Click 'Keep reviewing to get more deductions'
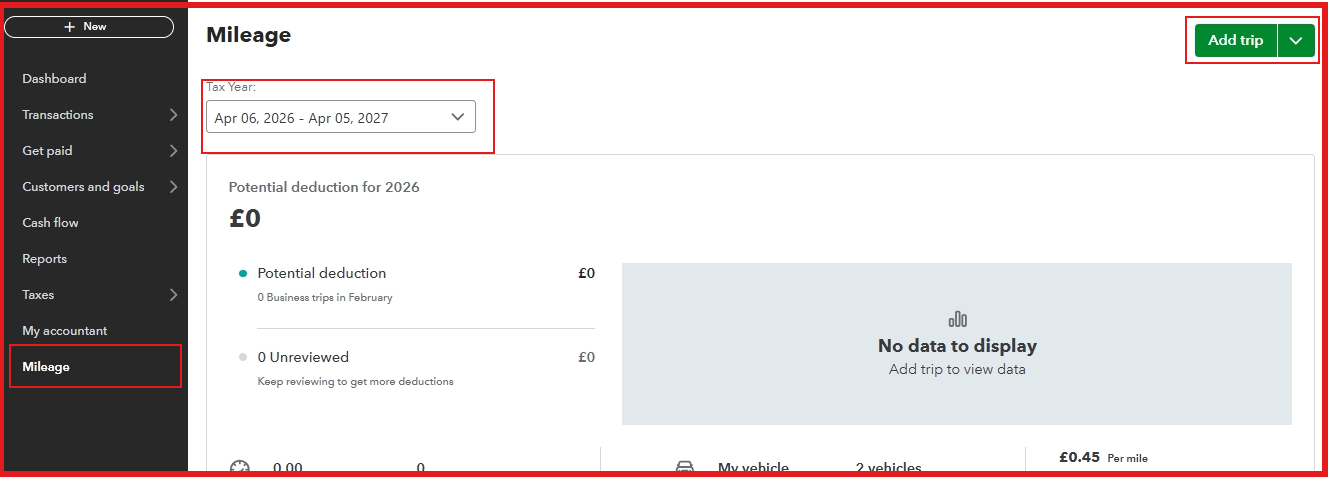 pos(355,381)
